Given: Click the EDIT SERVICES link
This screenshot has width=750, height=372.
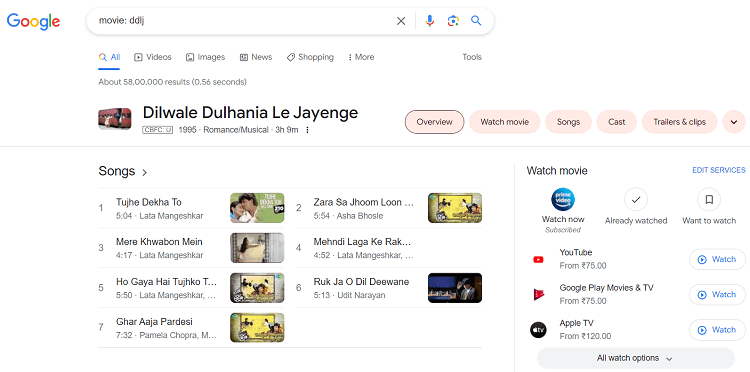Looking at the screenshot, I should 718,170.
